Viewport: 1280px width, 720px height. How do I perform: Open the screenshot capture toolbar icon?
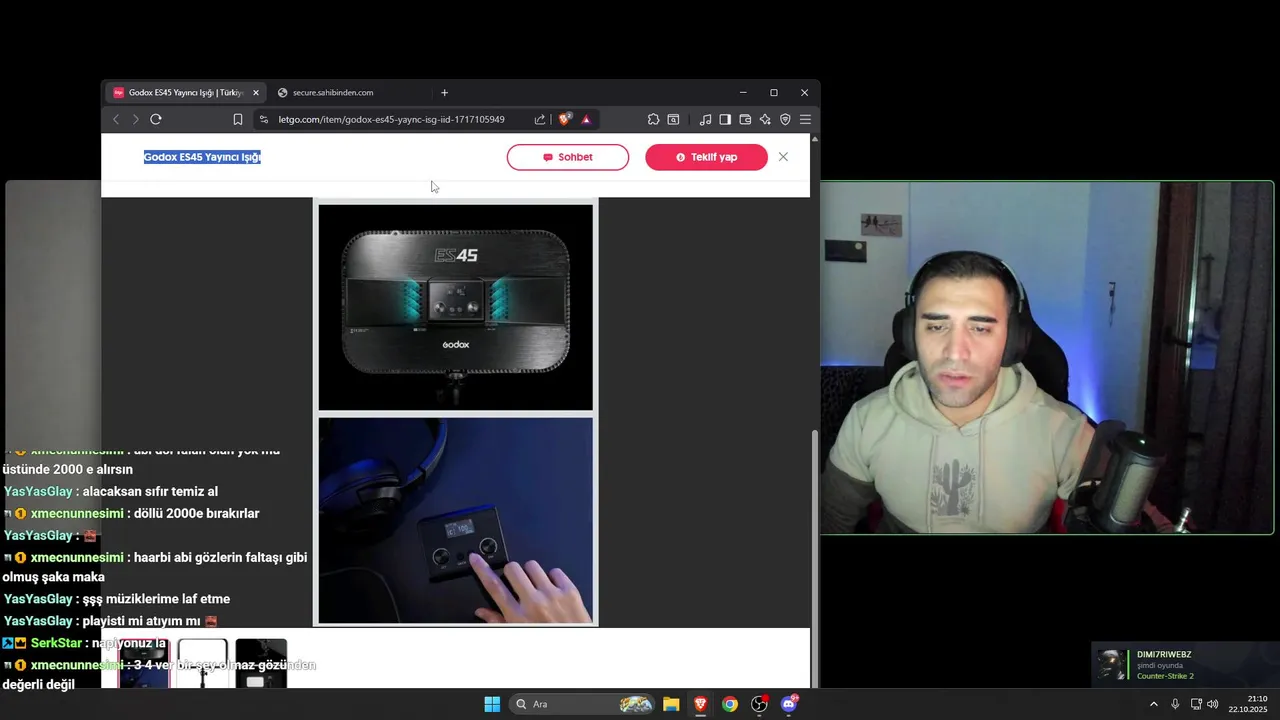click(673, 119)
